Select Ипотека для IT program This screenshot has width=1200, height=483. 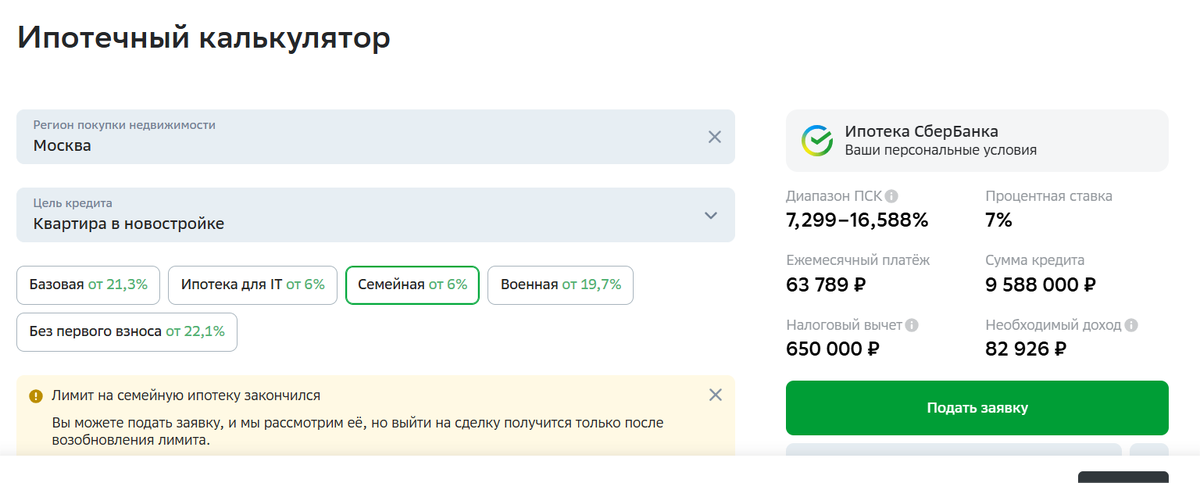pos(253,285)
